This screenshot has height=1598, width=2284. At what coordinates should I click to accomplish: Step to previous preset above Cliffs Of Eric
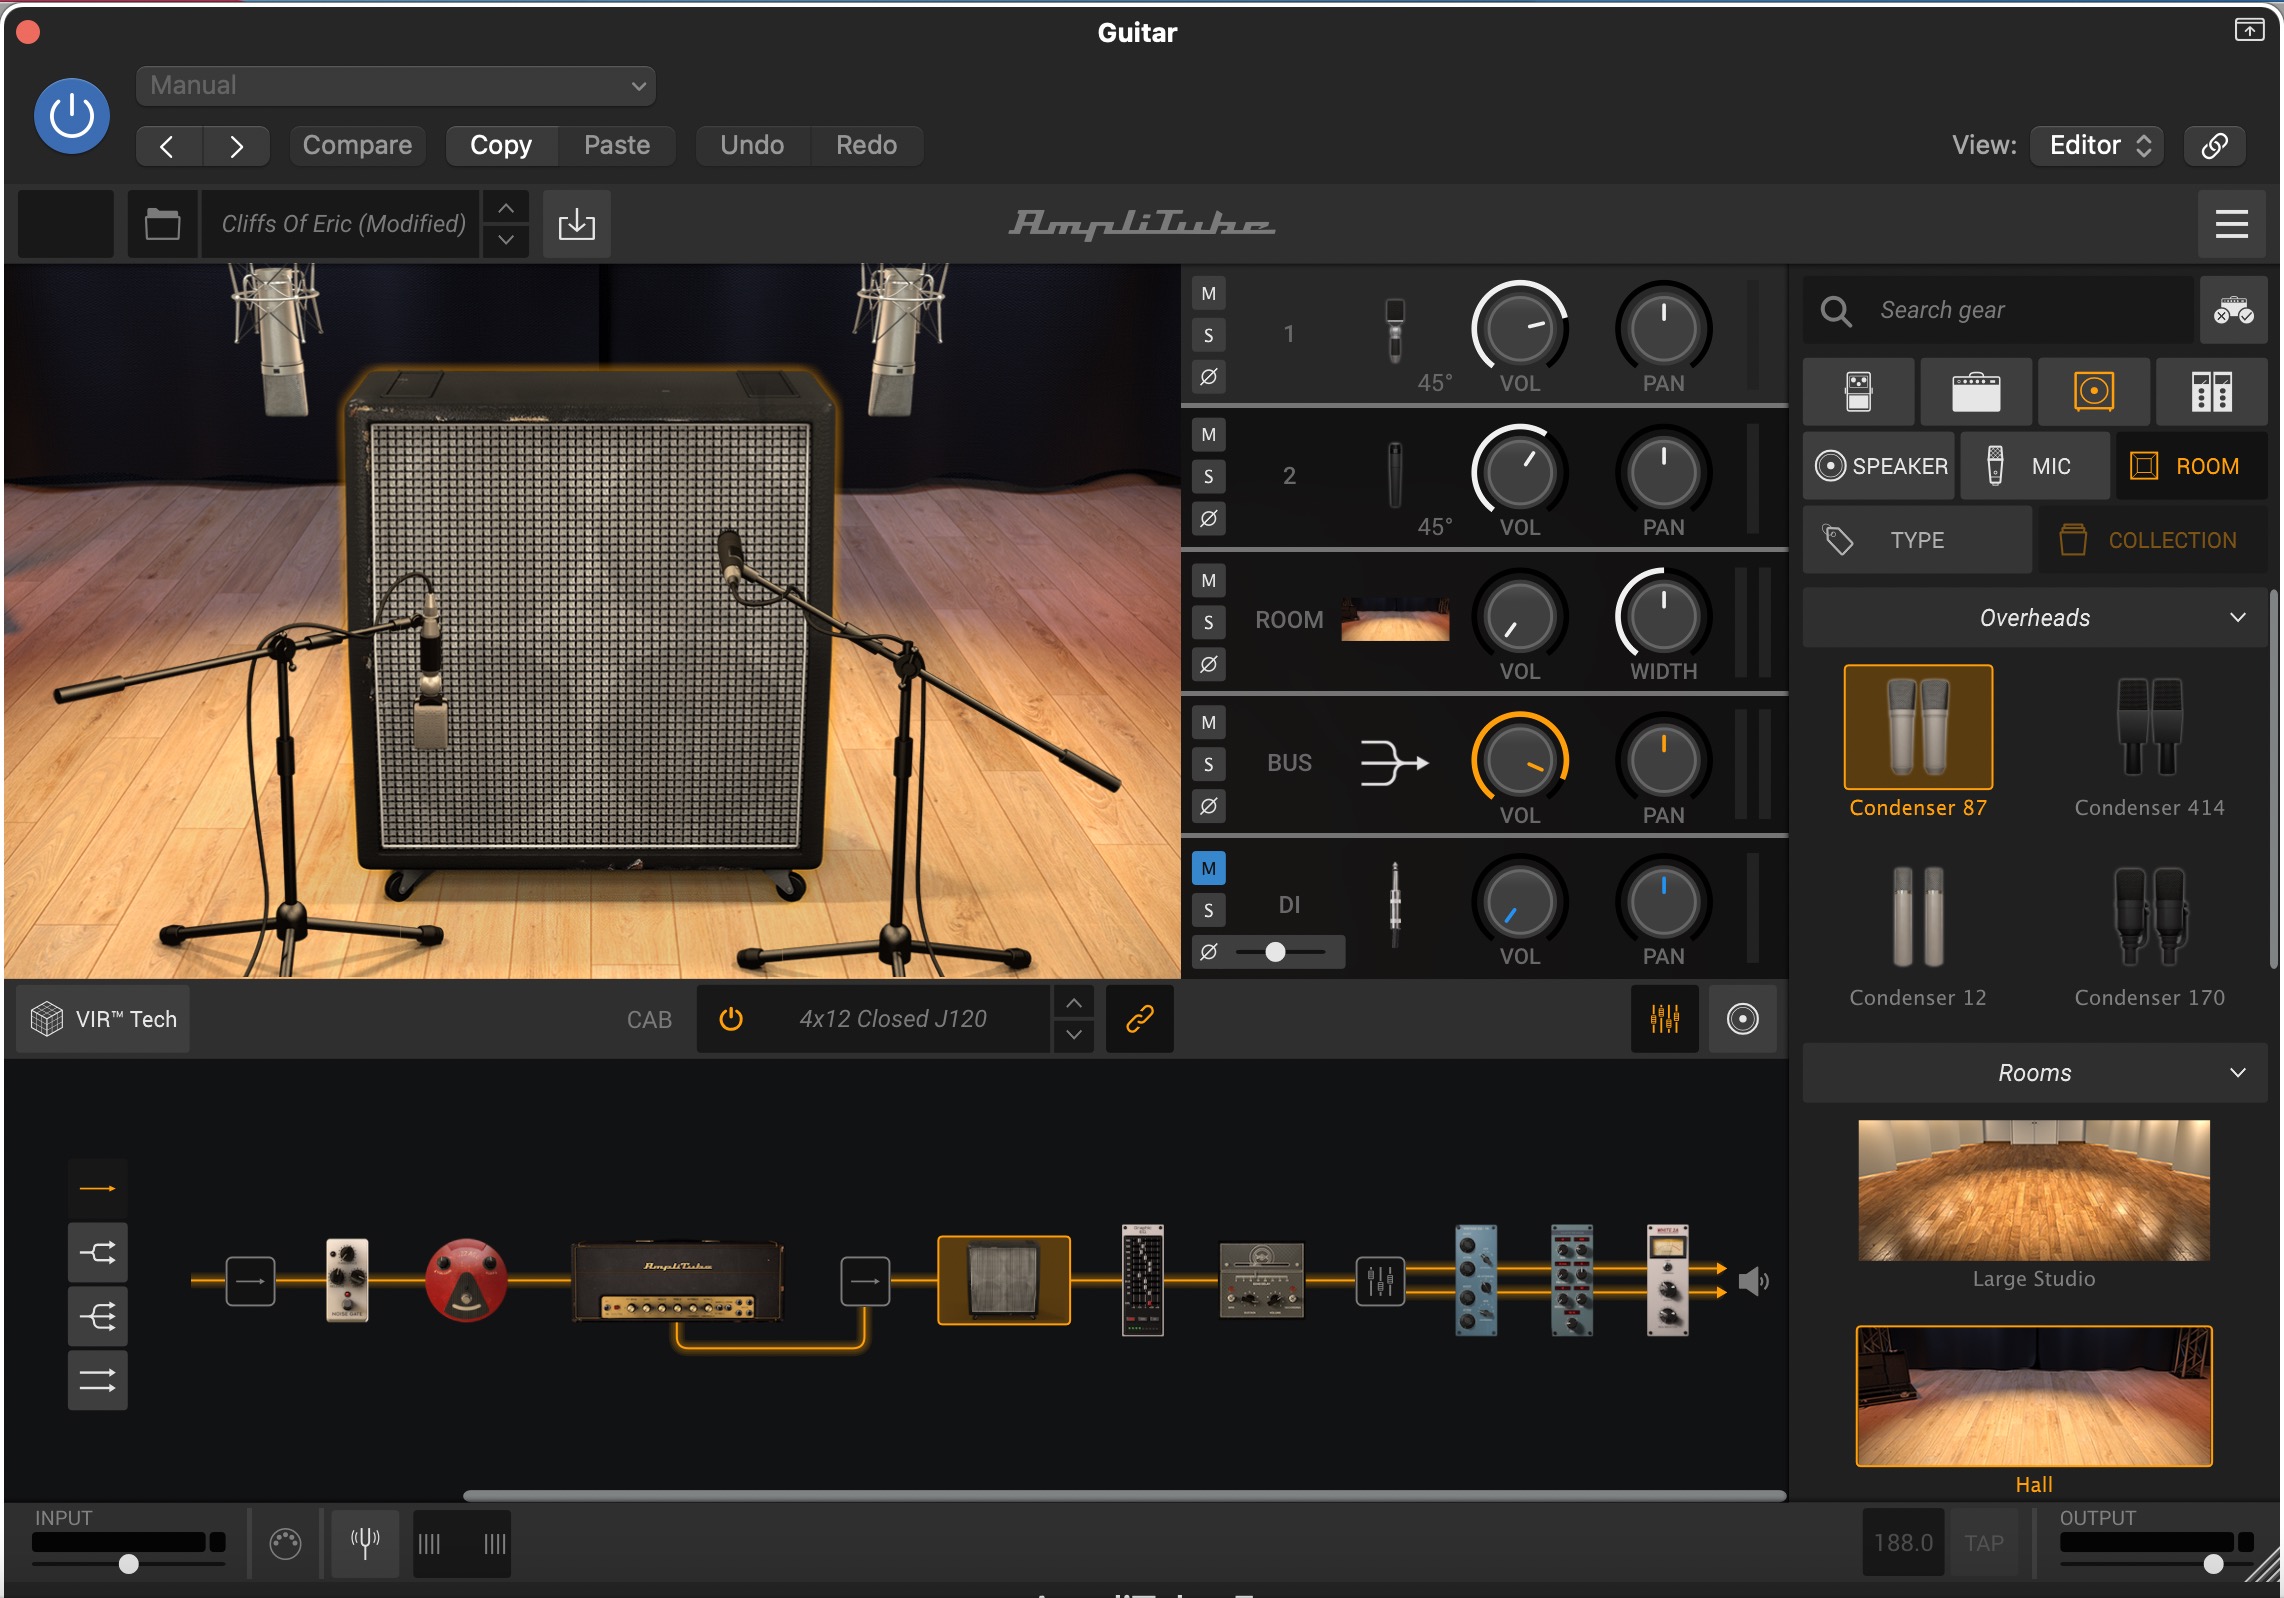coord(506,208)
